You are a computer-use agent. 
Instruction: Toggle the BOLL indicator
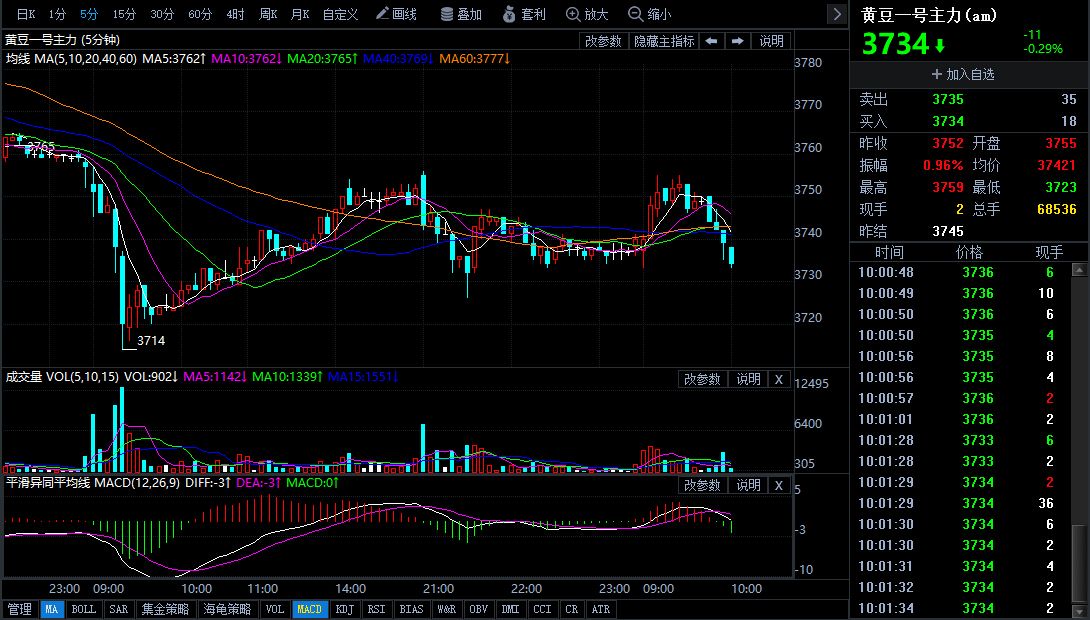tap(84, 609)
